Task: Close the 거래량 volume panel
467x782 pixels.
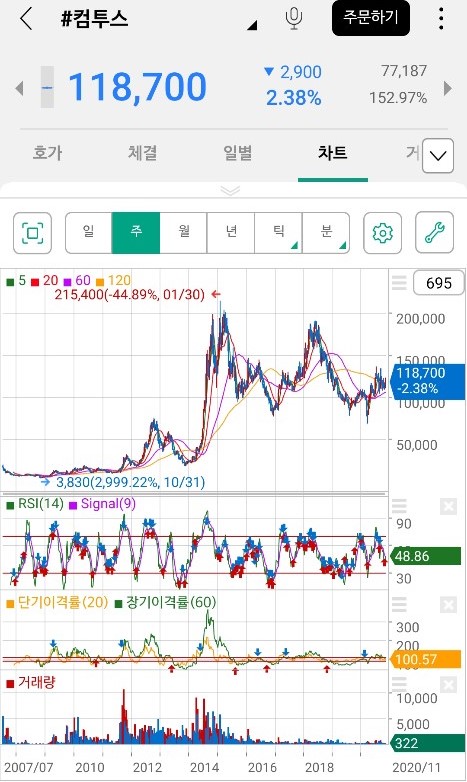Action: (449, 685)
